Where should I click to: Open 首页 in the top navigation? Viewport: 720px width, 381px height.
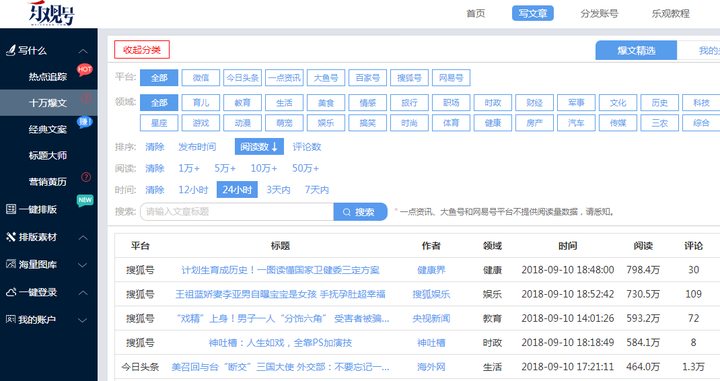[476, 13]
